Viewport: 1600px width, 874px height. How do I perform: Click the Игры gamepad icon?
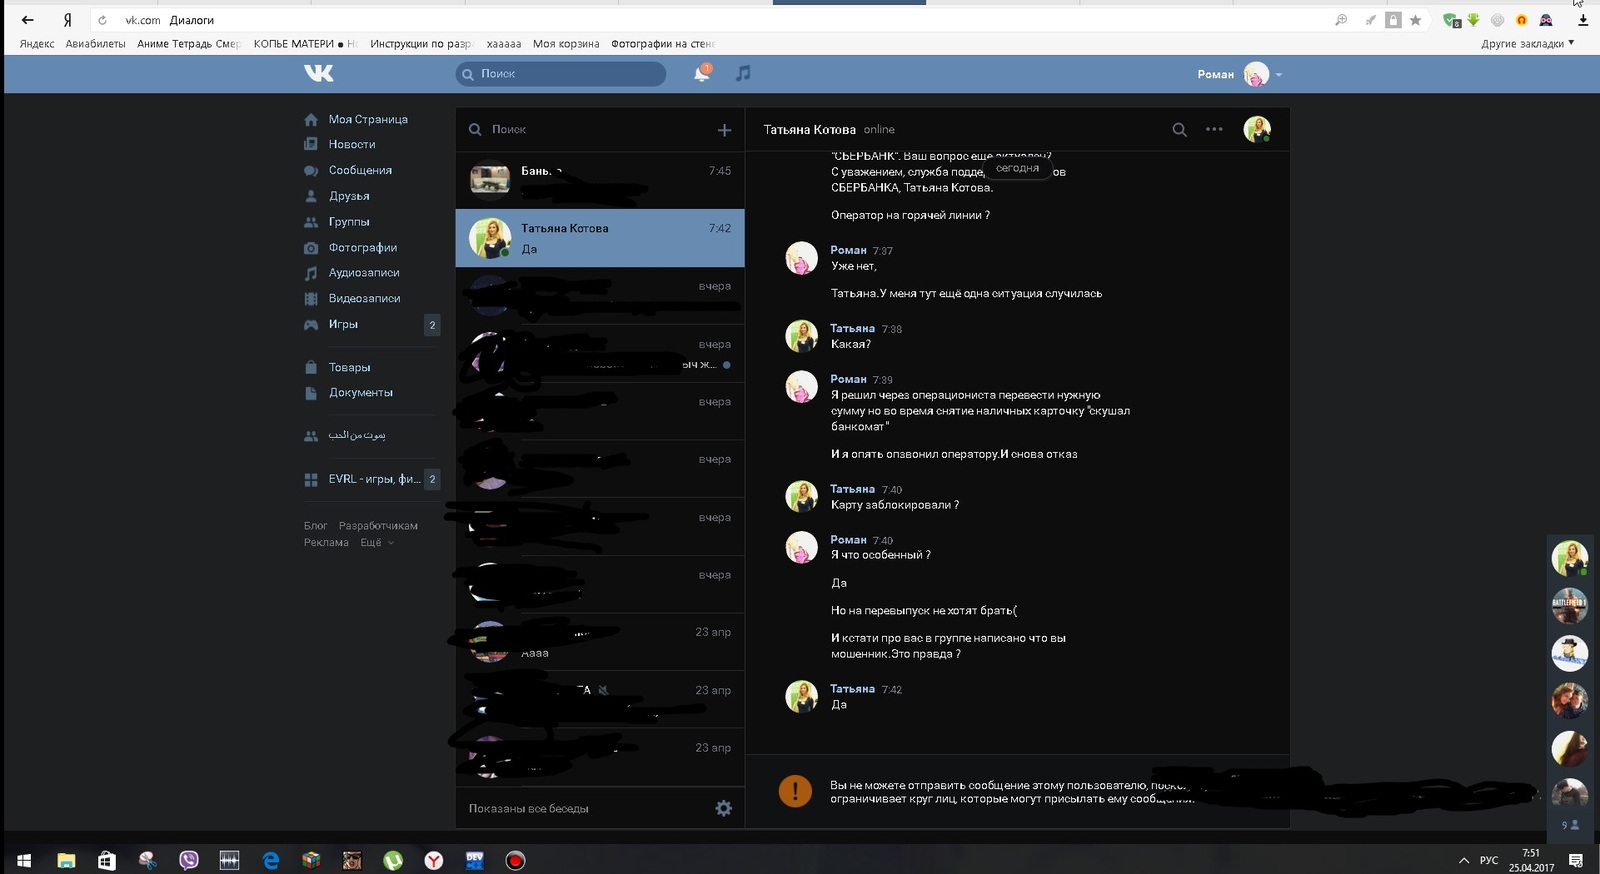point(311,325)
